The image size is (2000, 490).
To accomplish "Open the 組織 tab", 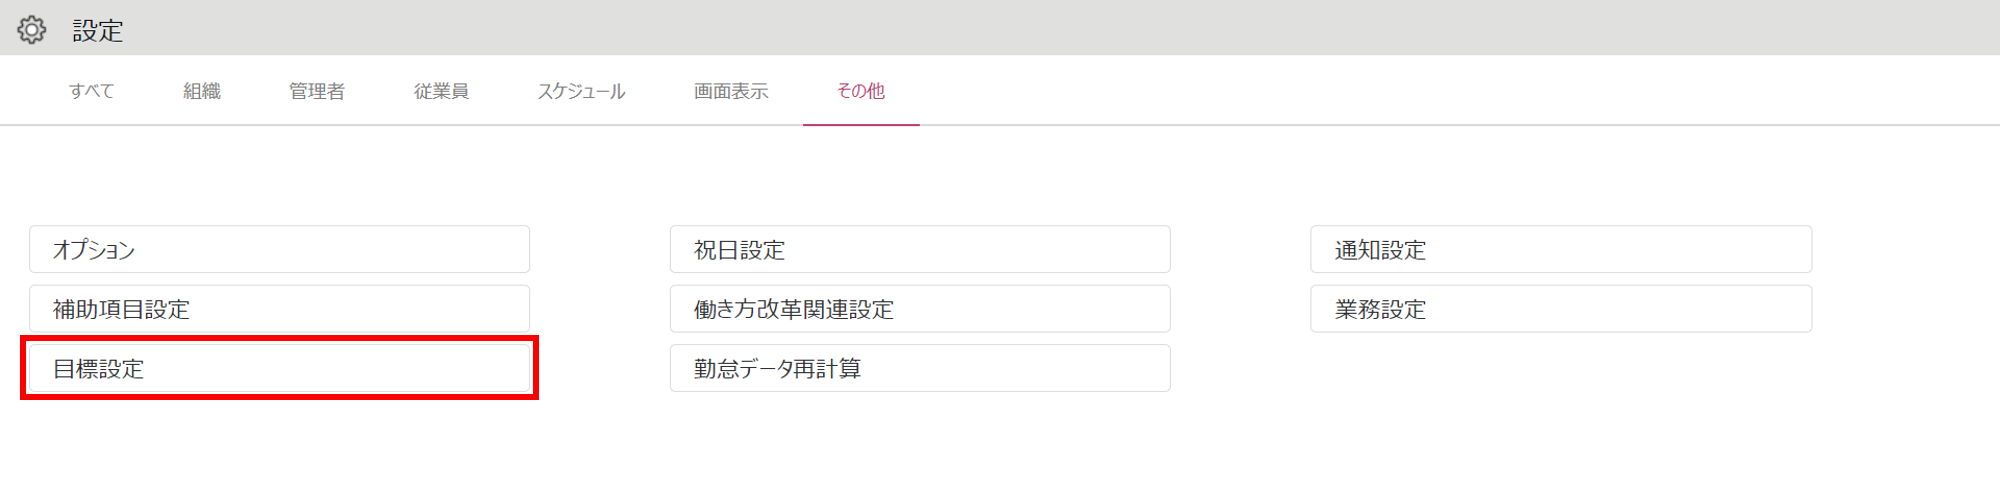I will click(x=202, y=91).
